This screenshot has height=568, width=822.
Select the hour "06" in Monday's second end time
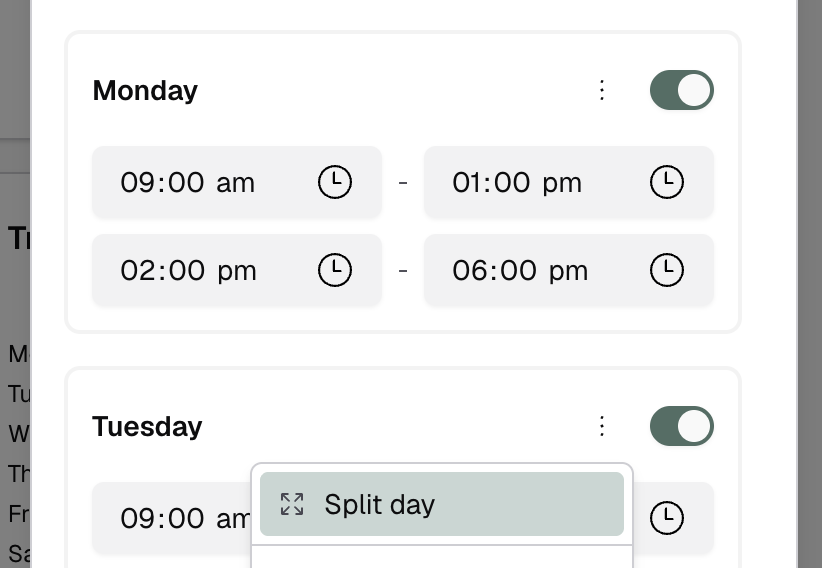pos(467,271)
